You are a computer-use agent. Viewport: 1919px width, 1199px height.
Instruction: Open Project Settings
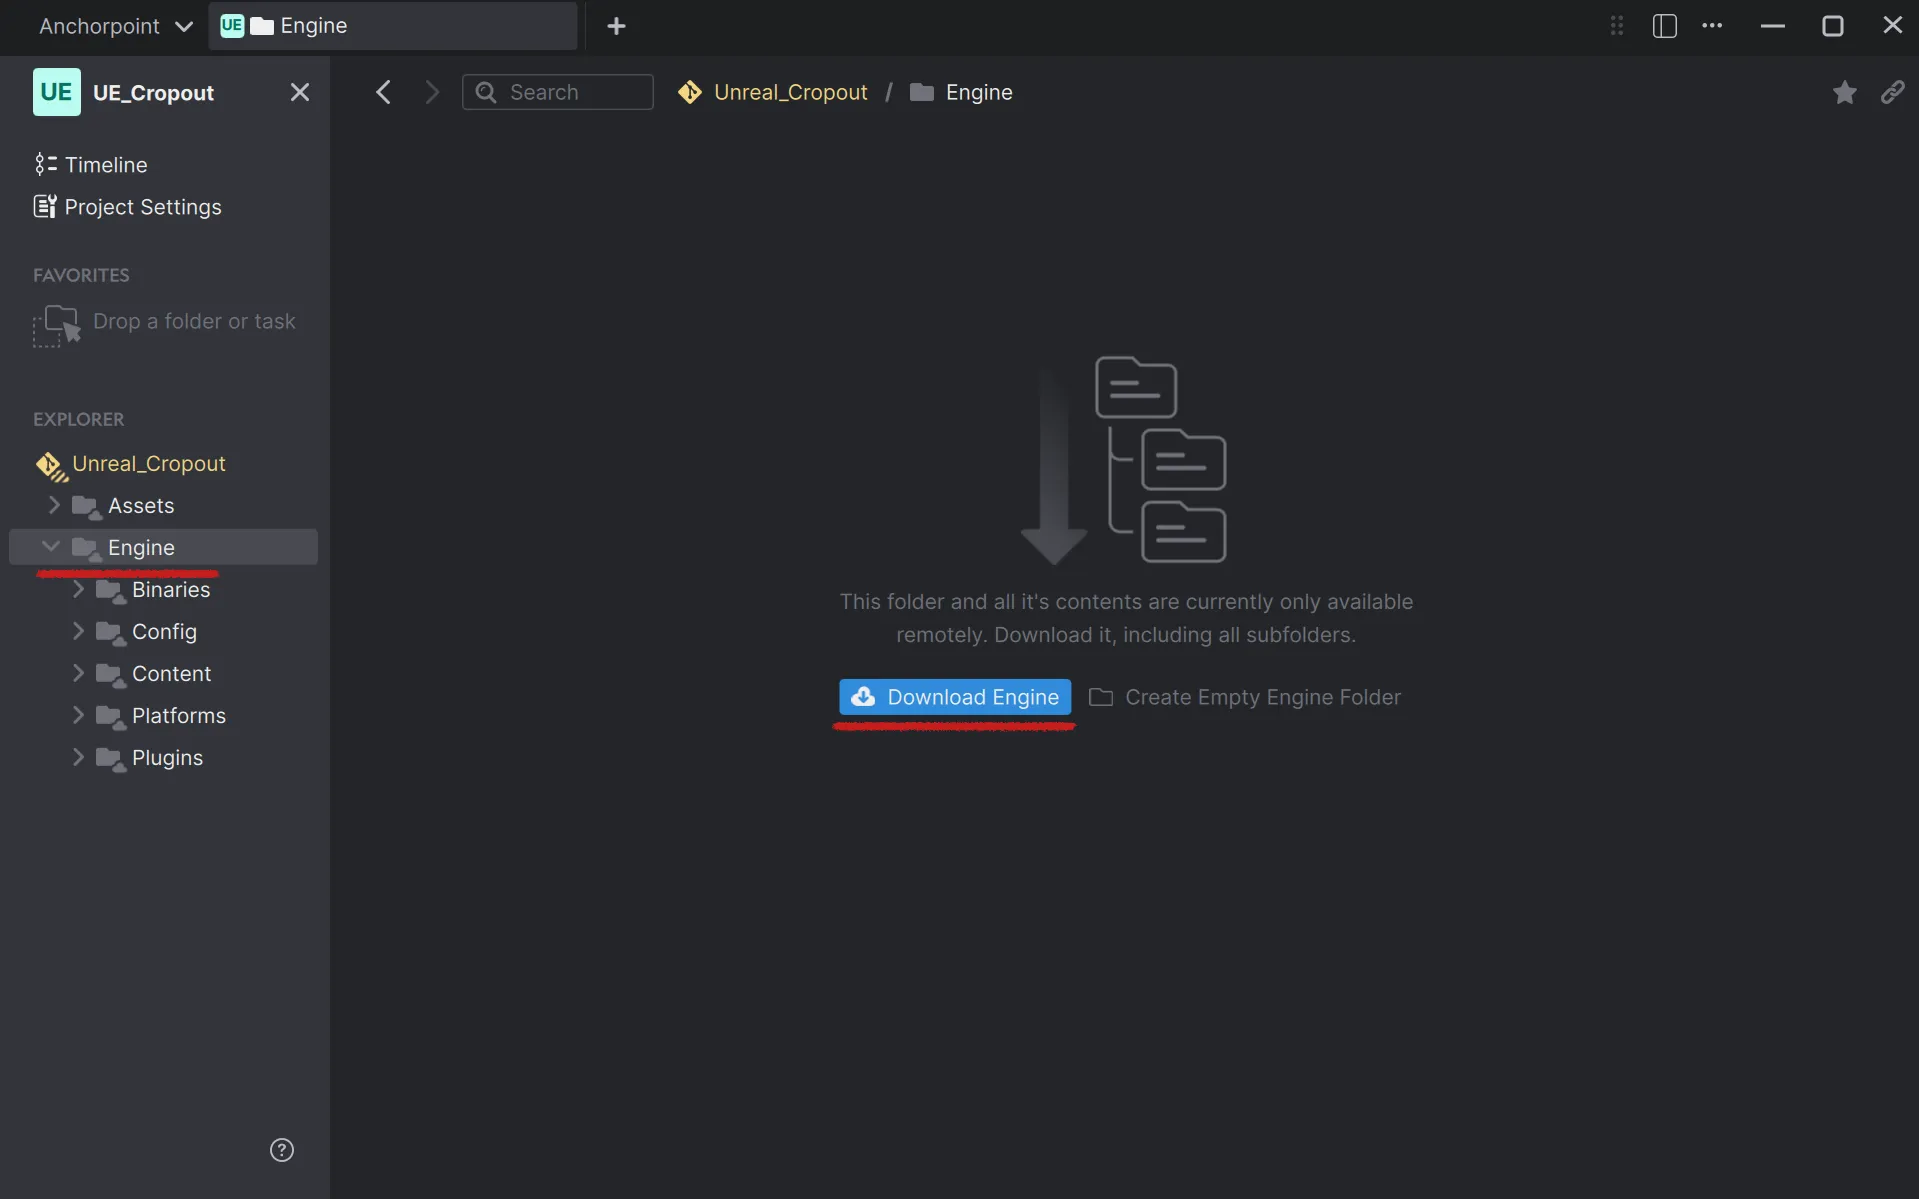(x=142, y=207)
